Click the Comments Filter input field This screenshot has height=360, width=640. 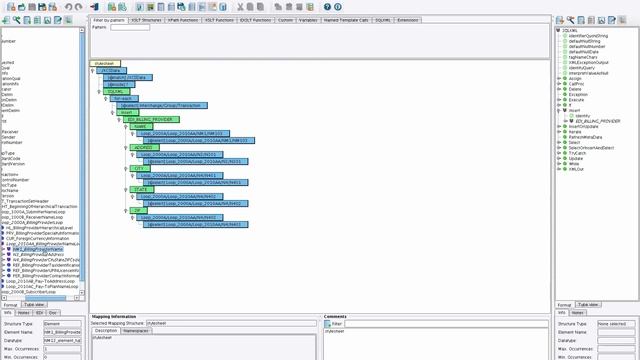pyautogui.click(x=446, y=324)
